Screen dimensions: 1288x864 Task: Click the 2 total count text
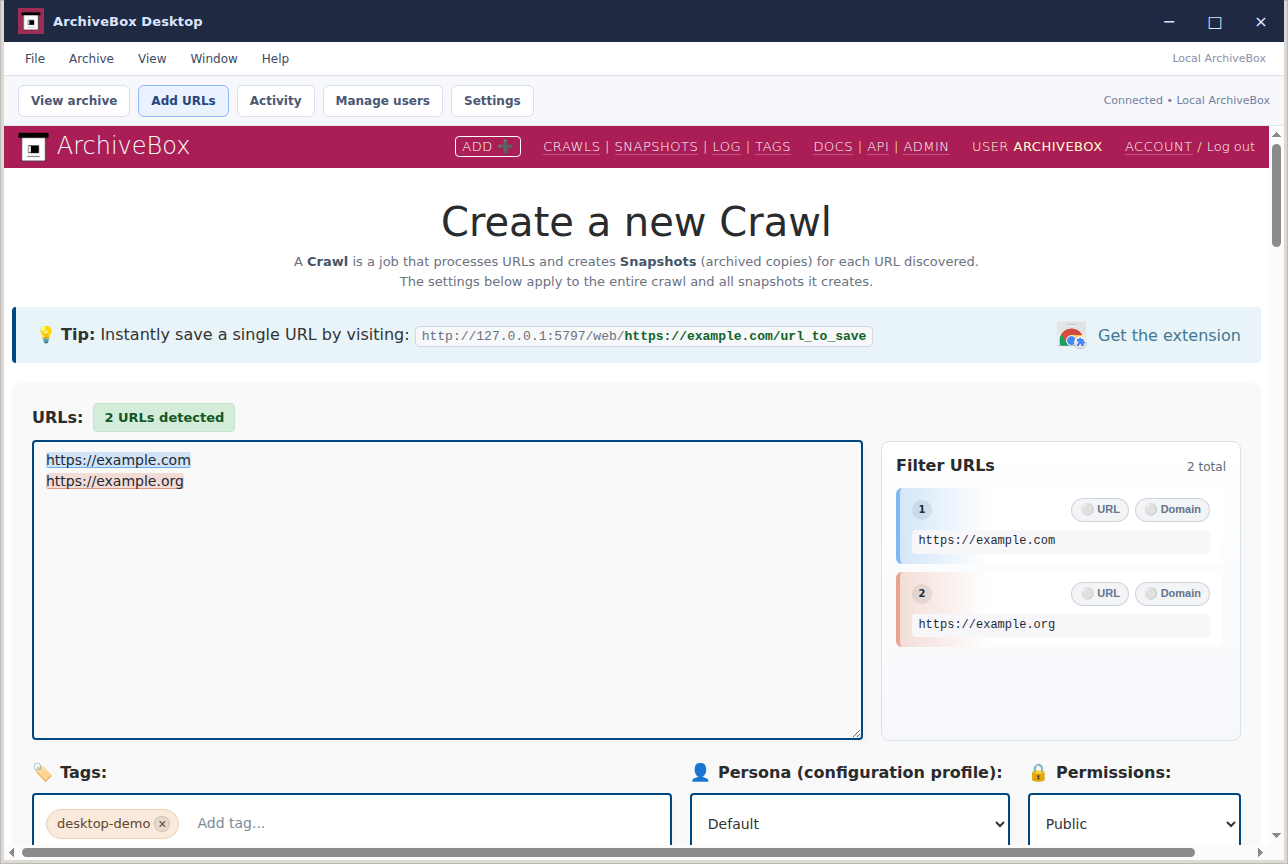click(1206, 467)
